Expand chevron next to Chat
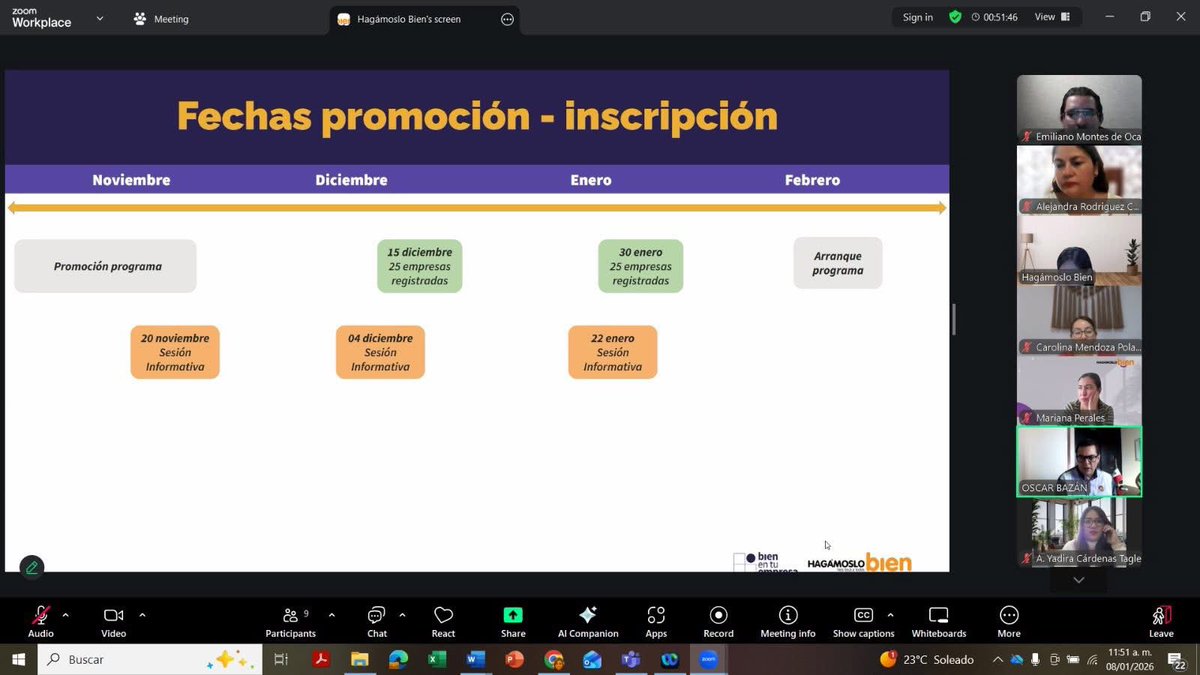 tap(402, 615)
